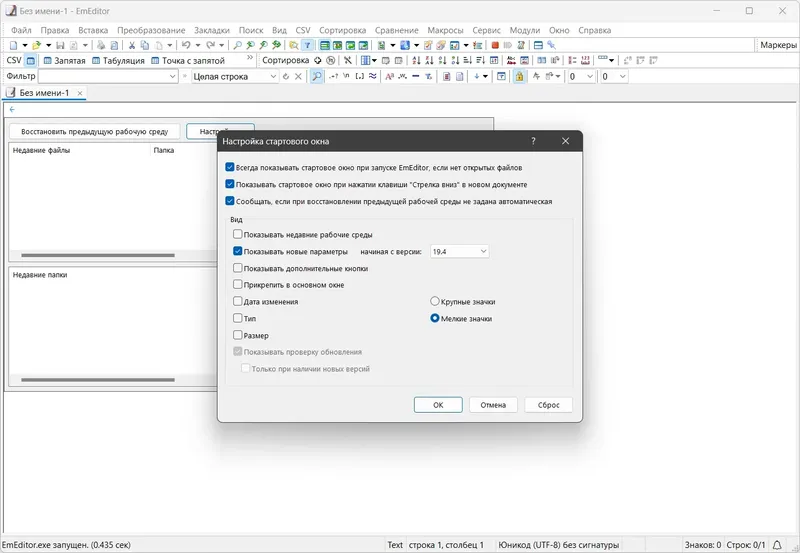Open the Макросы menu
Screen dimensions: 800x553
coord(445,30)
